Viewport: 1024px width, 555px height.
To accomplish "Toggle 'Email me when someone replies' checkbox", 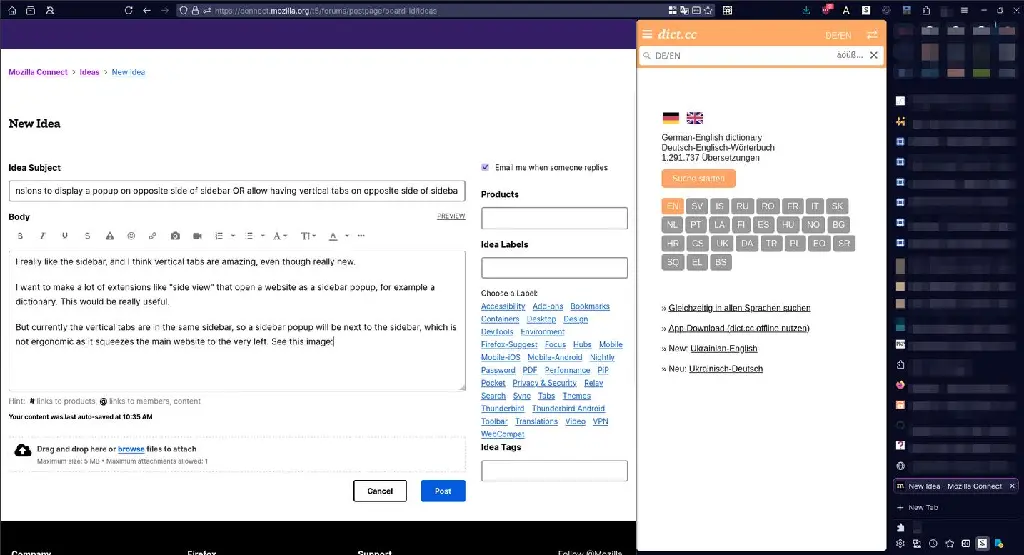I will pos(485,167).
